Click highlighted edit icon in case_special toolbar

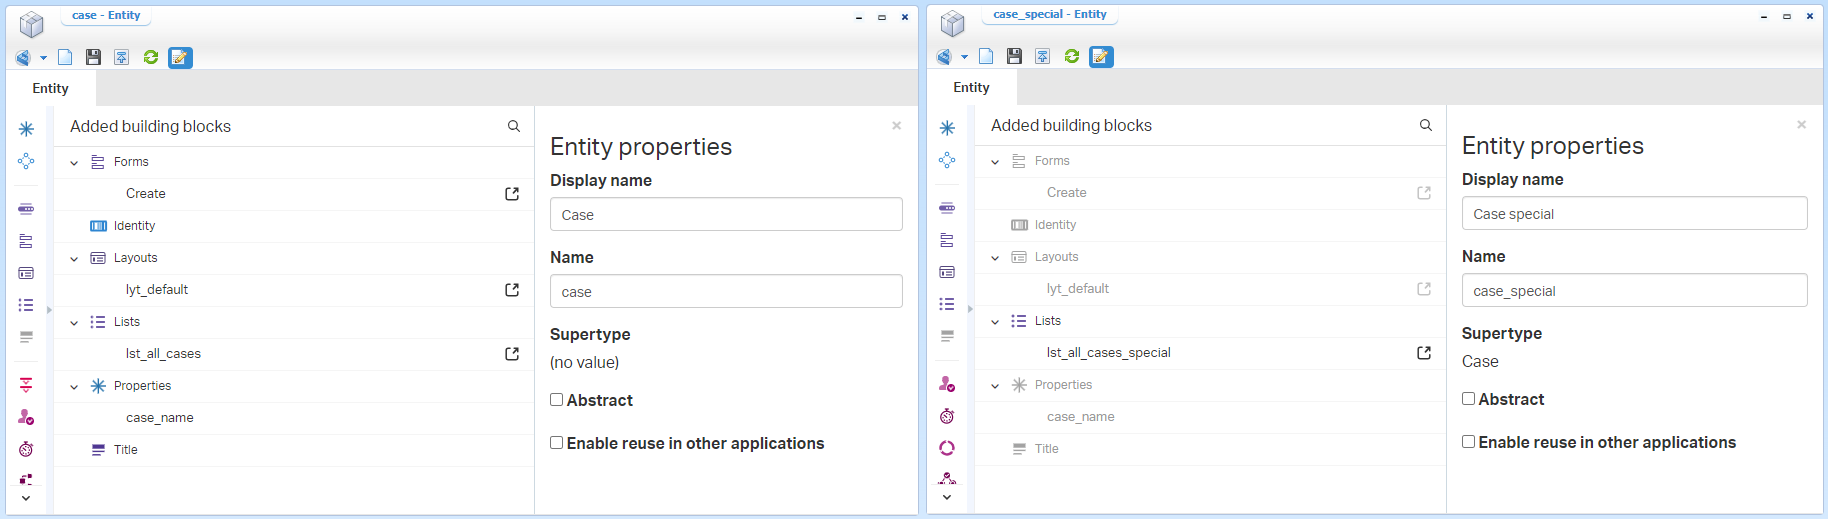click(1101, 57)
